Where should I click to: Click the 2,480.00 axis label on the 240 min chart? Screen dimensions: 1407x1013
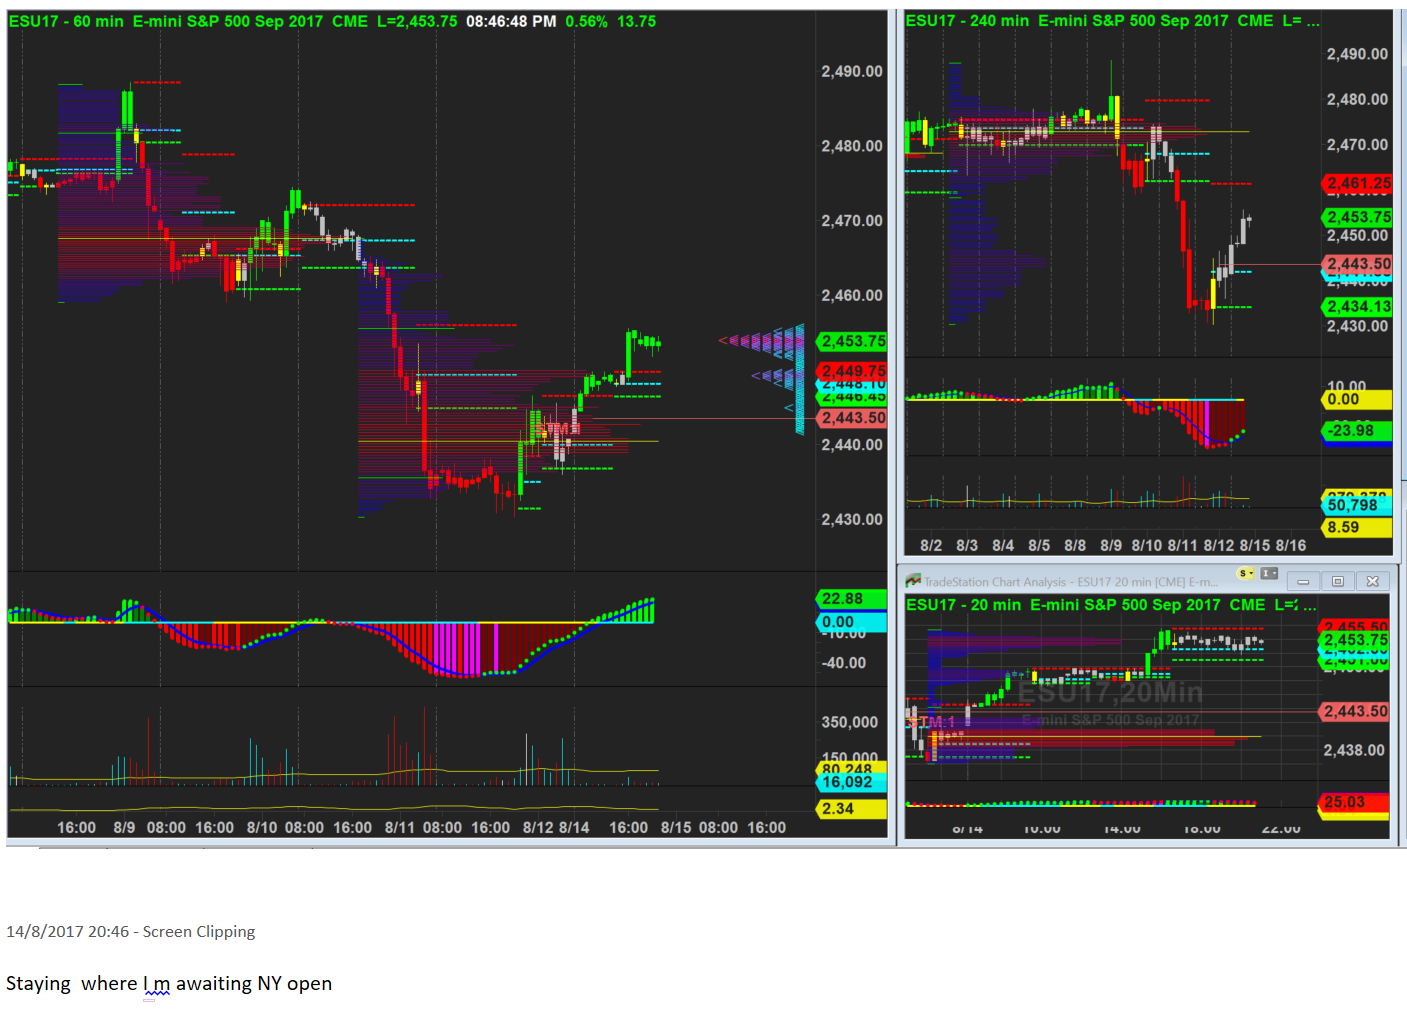pos(1357,99)
